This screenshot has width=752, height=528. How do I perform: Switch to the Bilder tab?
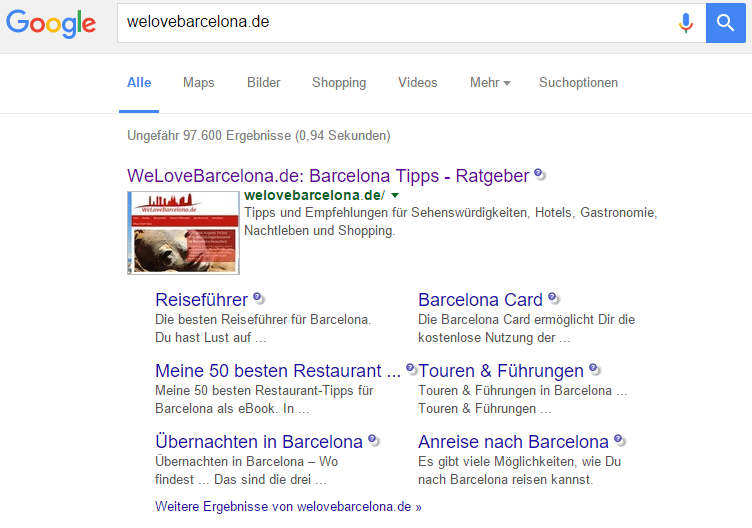(263, 82)
